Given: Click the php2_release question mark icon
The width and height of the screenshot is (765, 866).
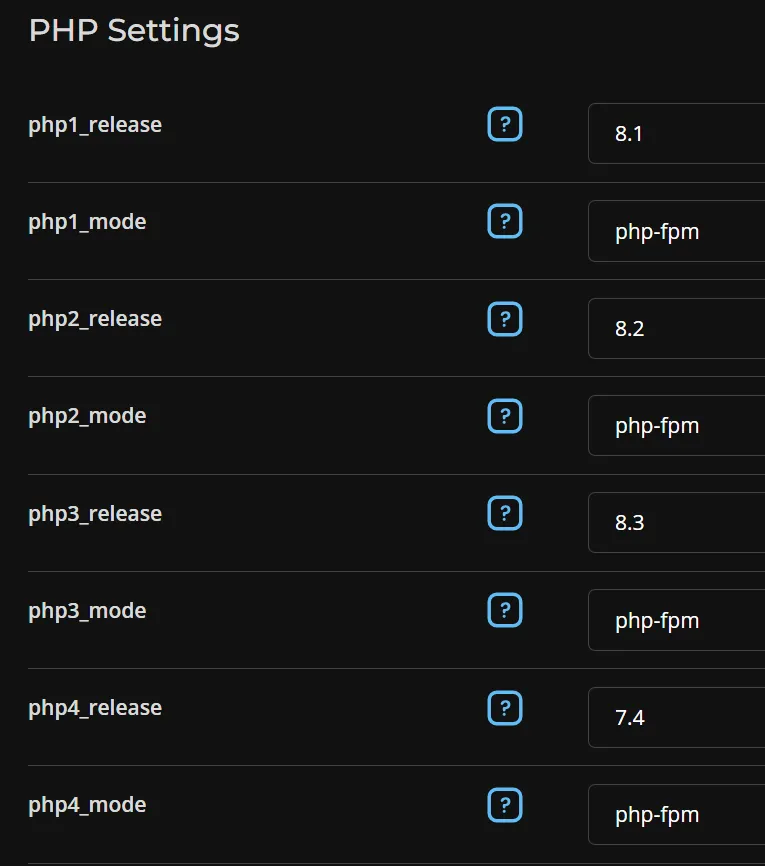Looking at the screenshot, I should coord(505,319).
